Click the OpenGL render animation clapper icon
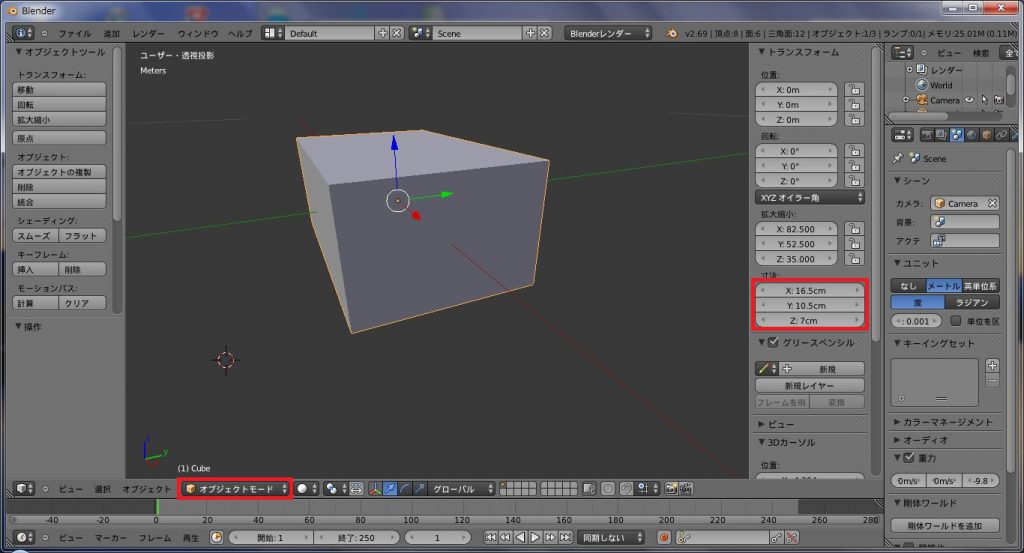1024x553 pixels. point(686,488)
